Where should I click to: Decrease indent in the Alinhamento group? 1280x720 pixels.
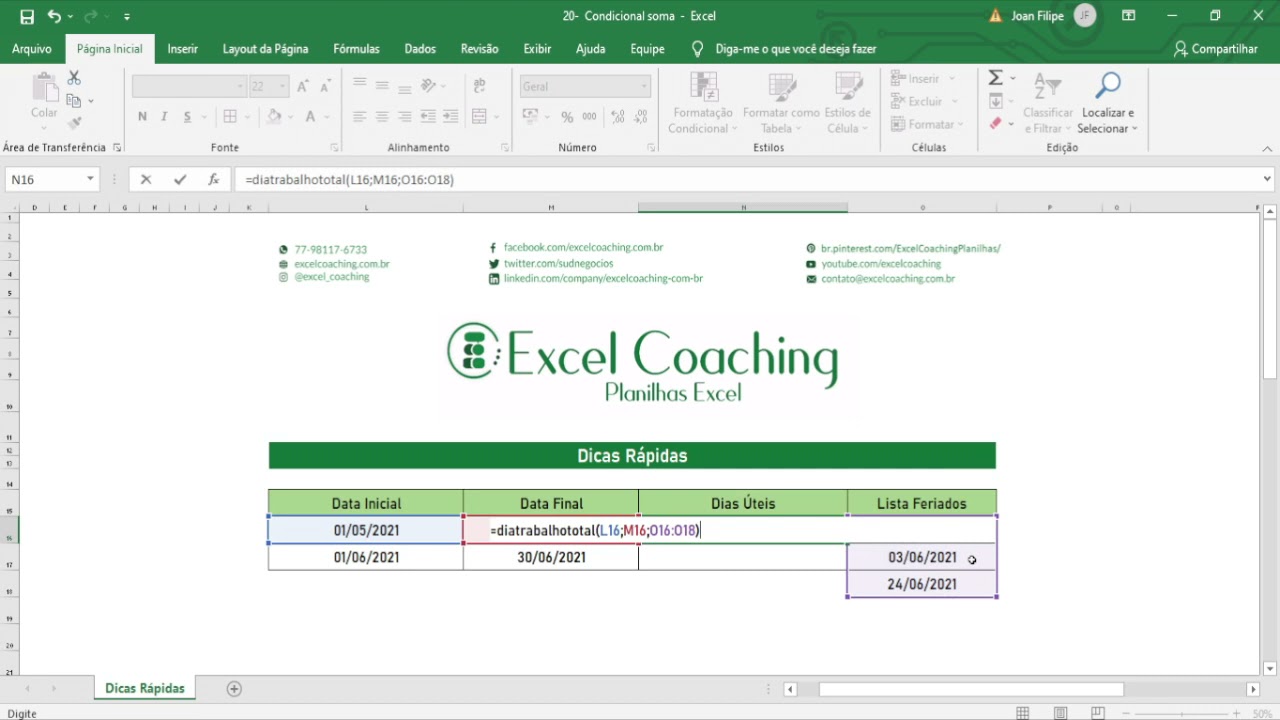428,117
